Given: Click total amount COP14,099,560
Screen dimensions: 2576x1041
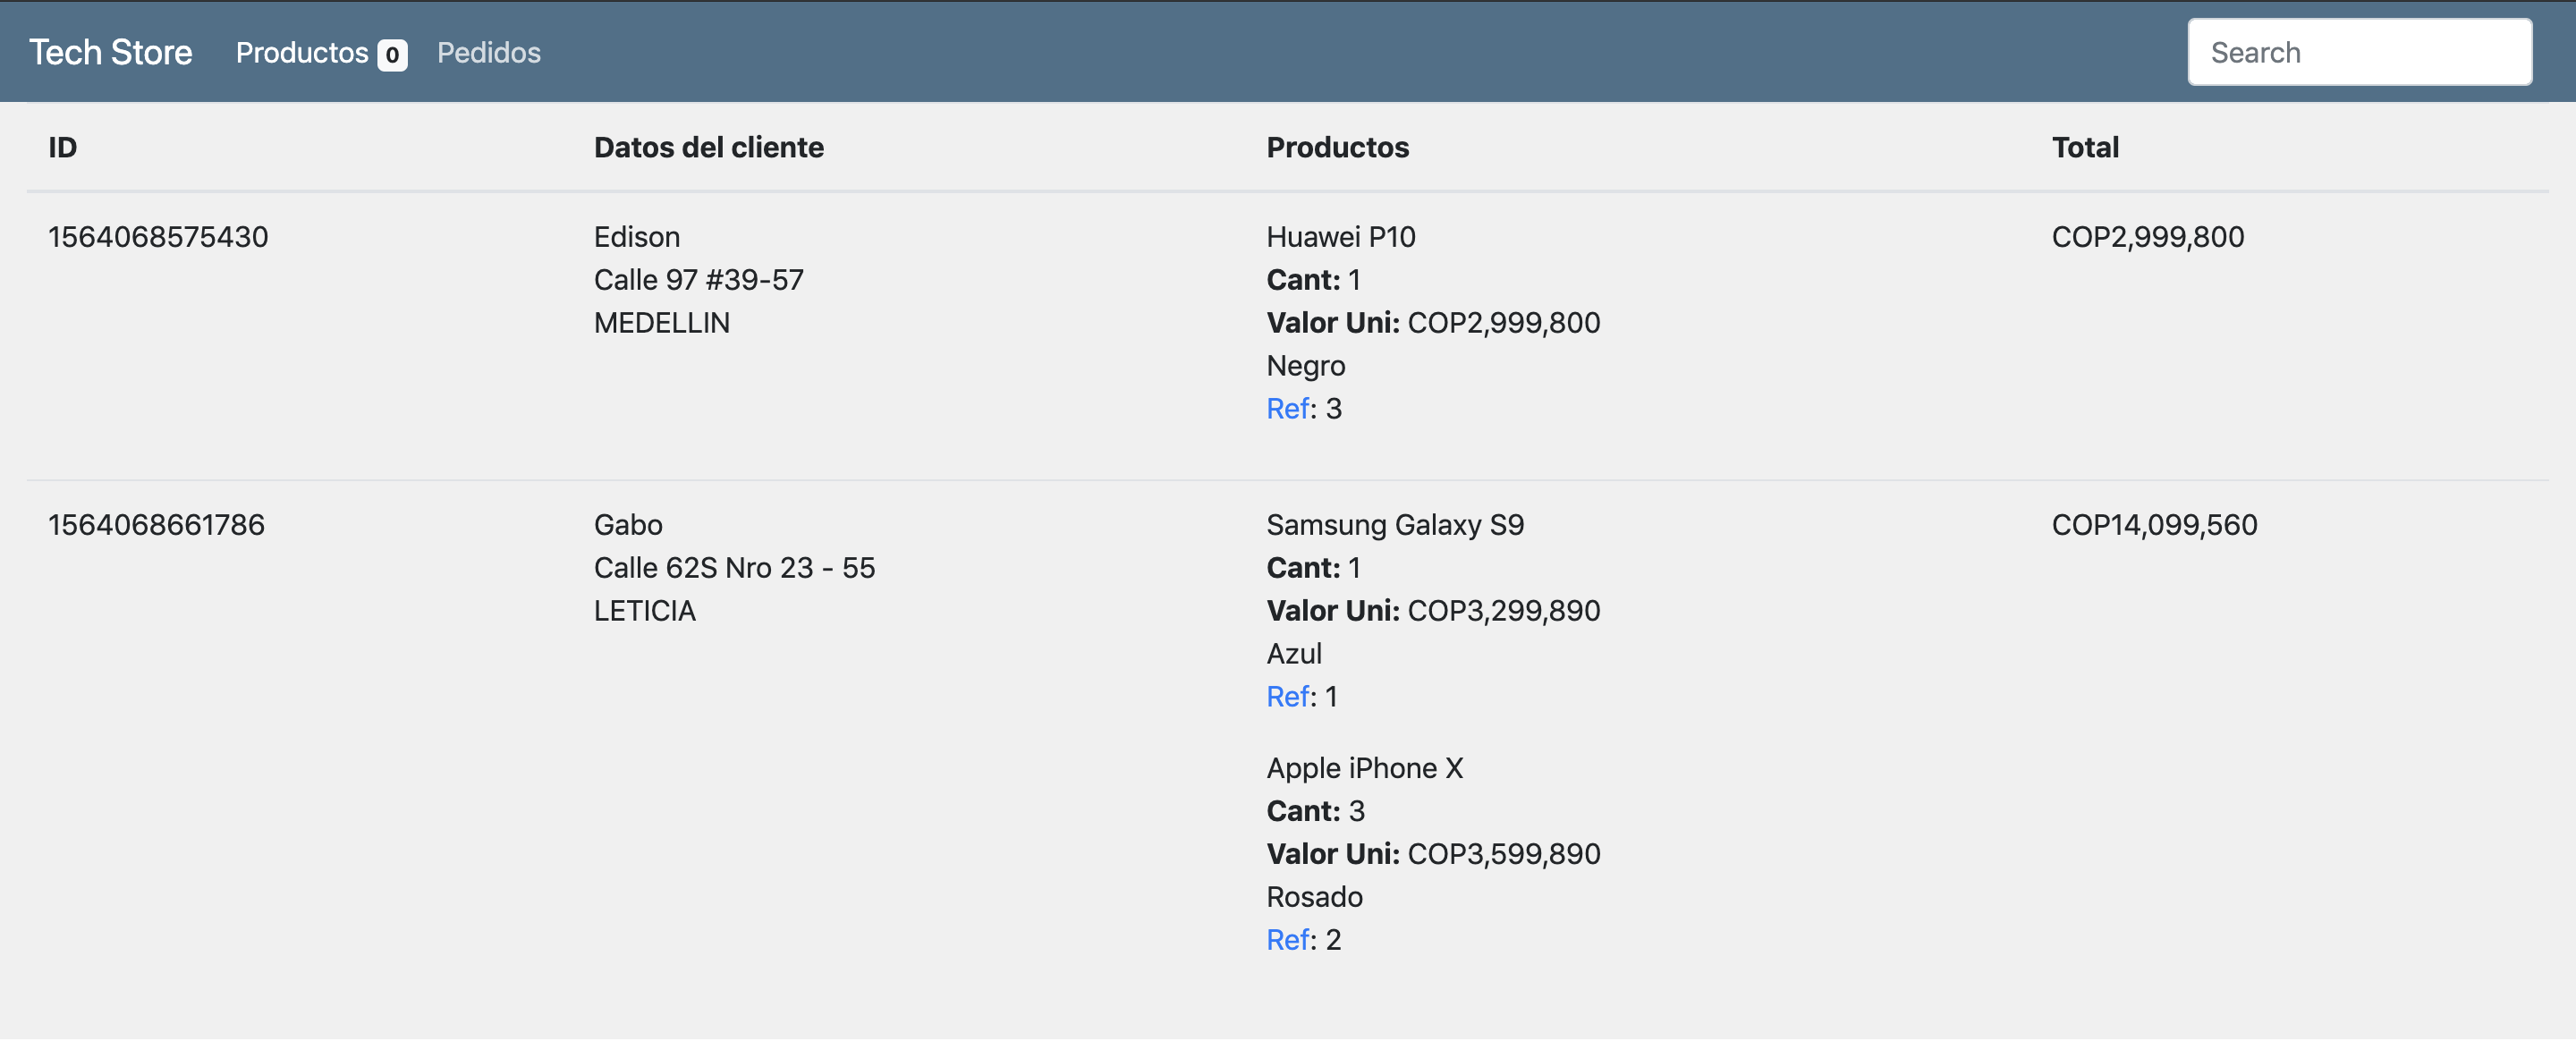Looking at the screenshot, I should tap(2154, 525).
